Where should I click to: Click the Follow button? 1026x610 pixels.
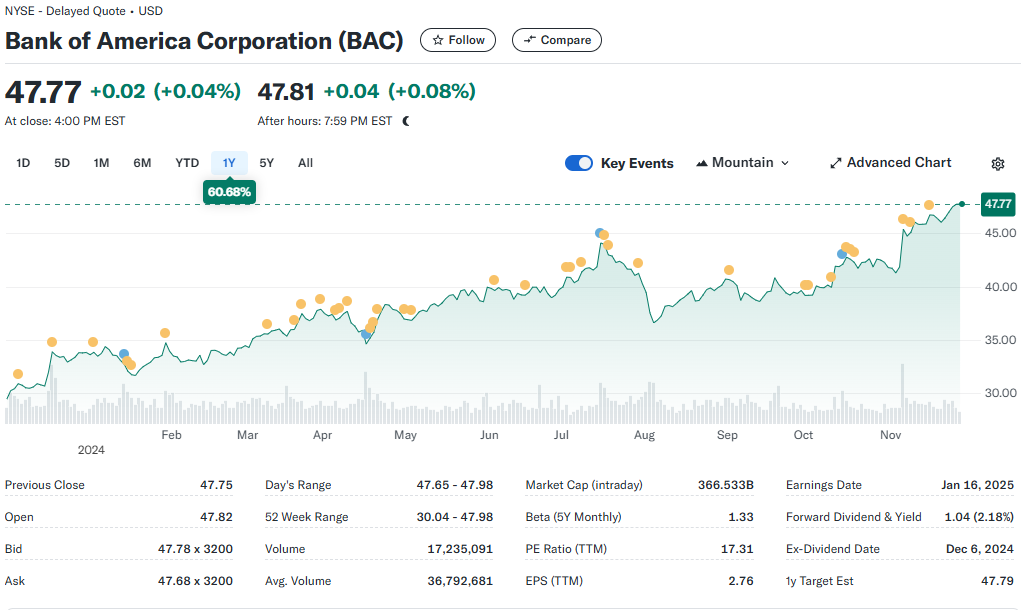pos(457,41)
